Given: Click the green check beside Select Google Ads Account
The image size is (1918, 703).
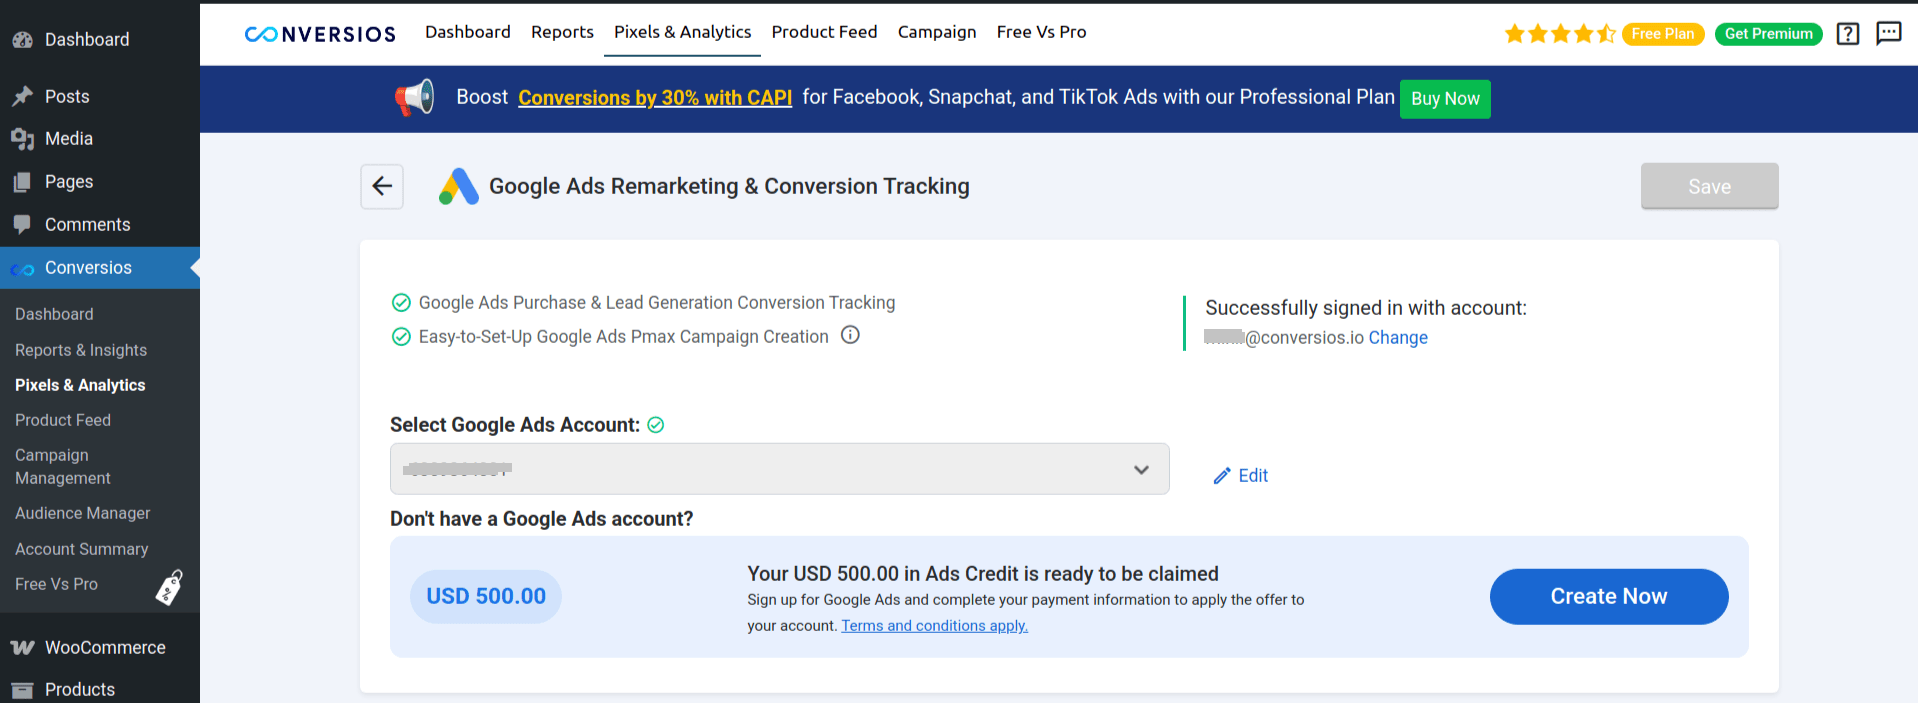Looking at the screenshot, I should tap(656, 425).
